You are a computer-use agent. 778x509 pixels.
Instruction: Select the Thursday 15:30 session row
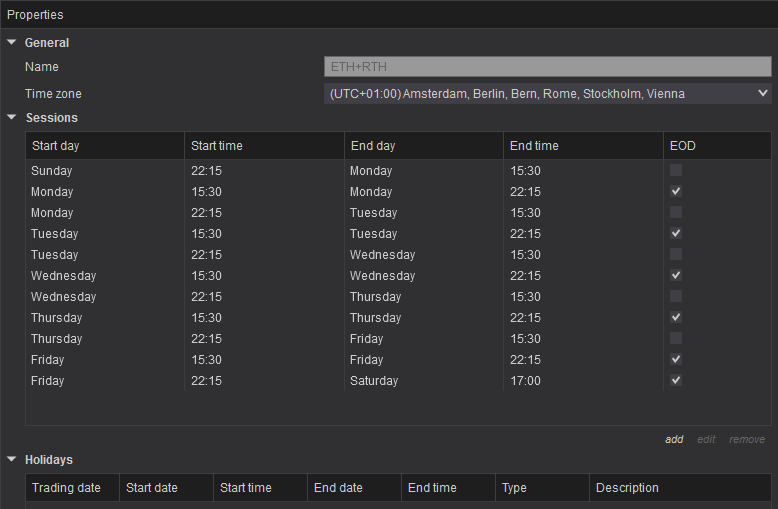pos(104,318)
